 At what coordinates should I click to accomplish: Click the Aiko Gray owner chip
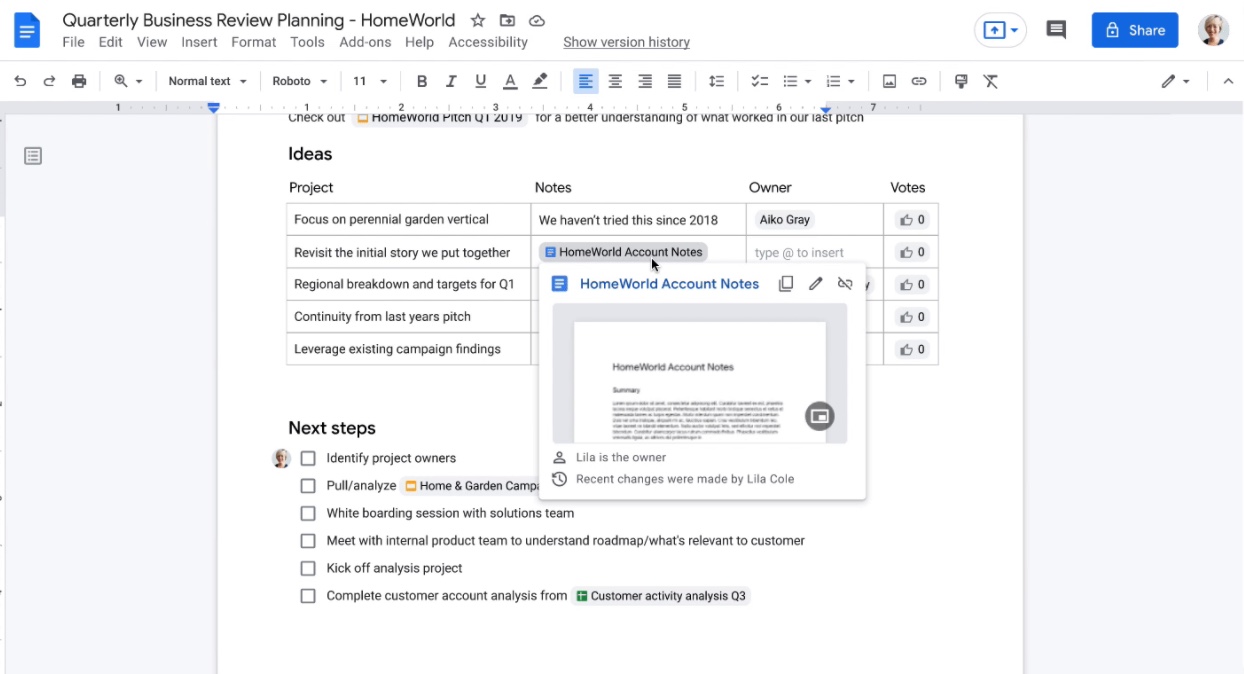tap(784, 220)
